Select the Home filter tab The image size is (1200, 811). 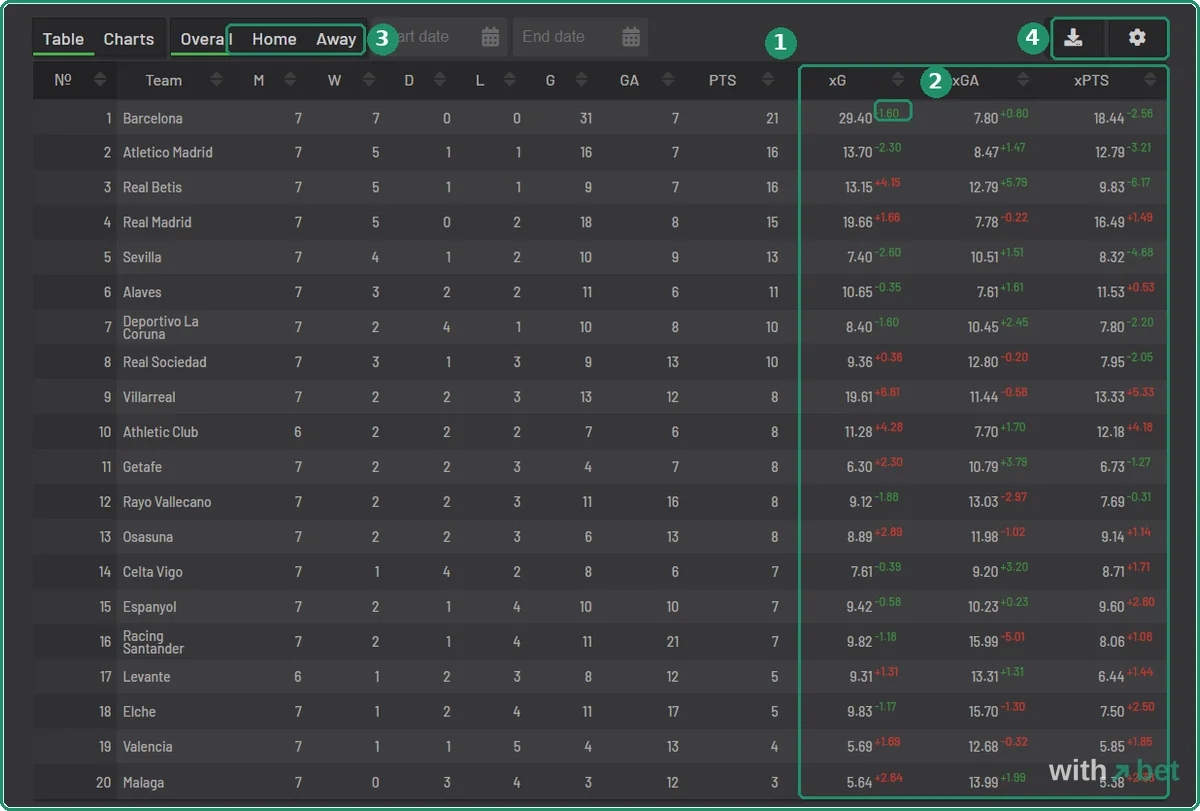click(274, 39)
